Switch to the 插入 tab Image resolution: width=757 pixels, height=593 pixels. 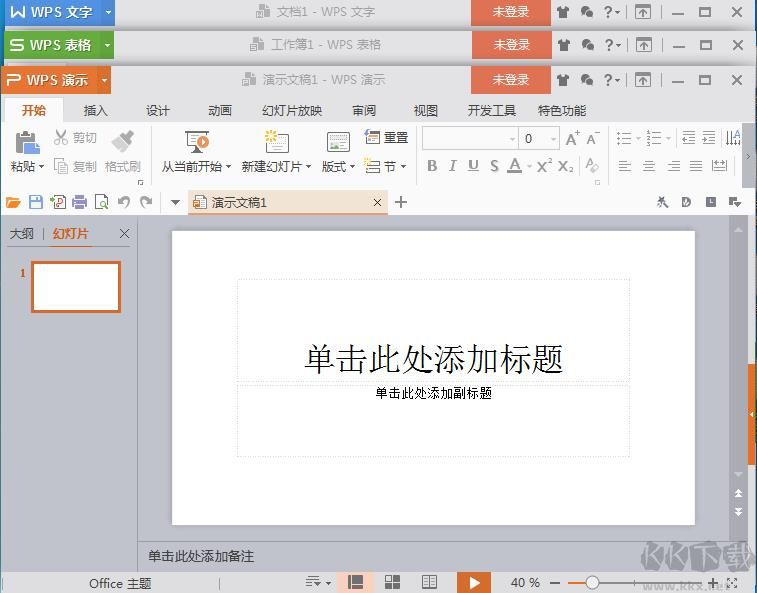pos(96,111)
